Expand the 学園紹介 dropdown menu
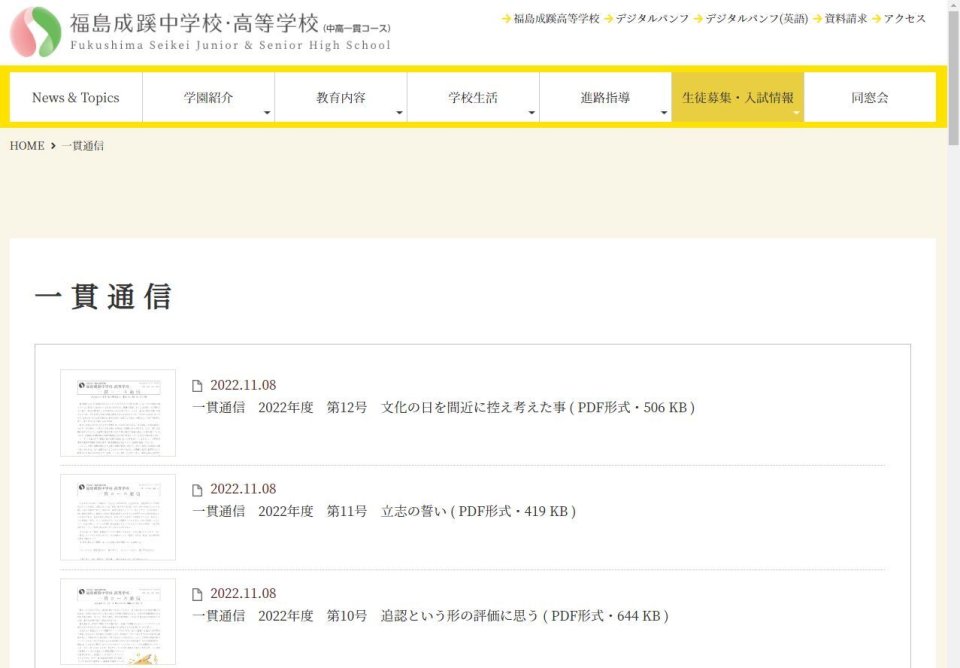Image resolution: width=960 pixels, height=668 pixels. click(x=208, y=98)
